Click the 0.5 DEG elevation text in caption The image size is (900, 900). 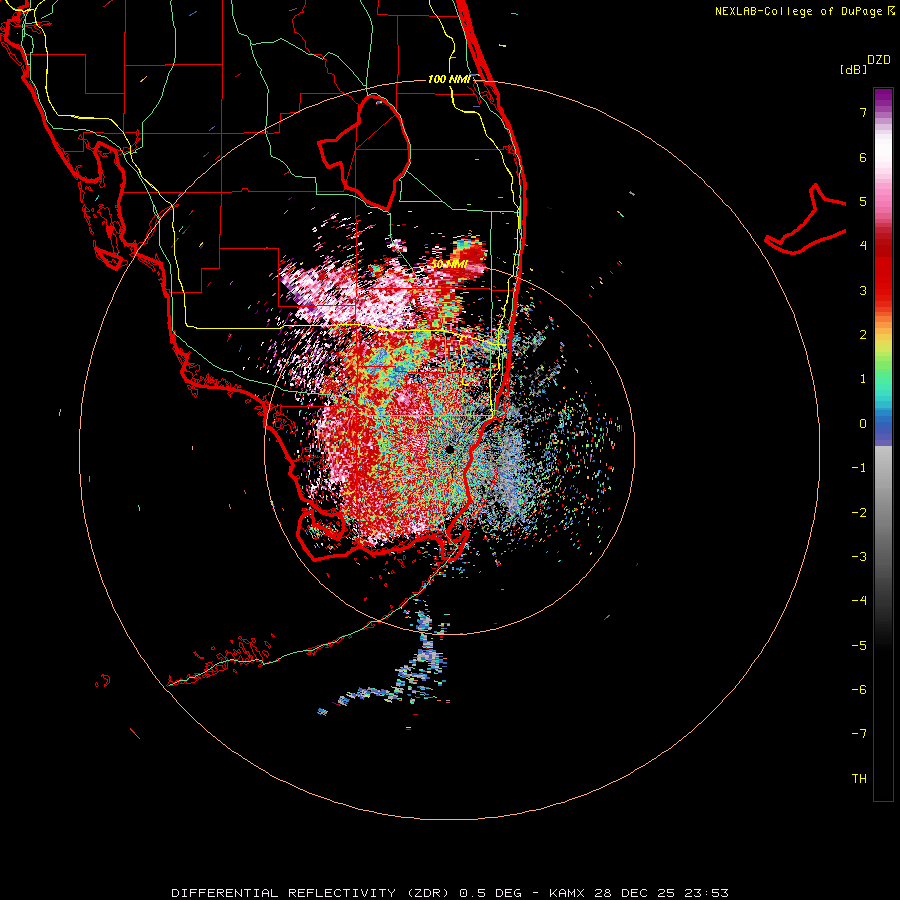click(490, 893)
